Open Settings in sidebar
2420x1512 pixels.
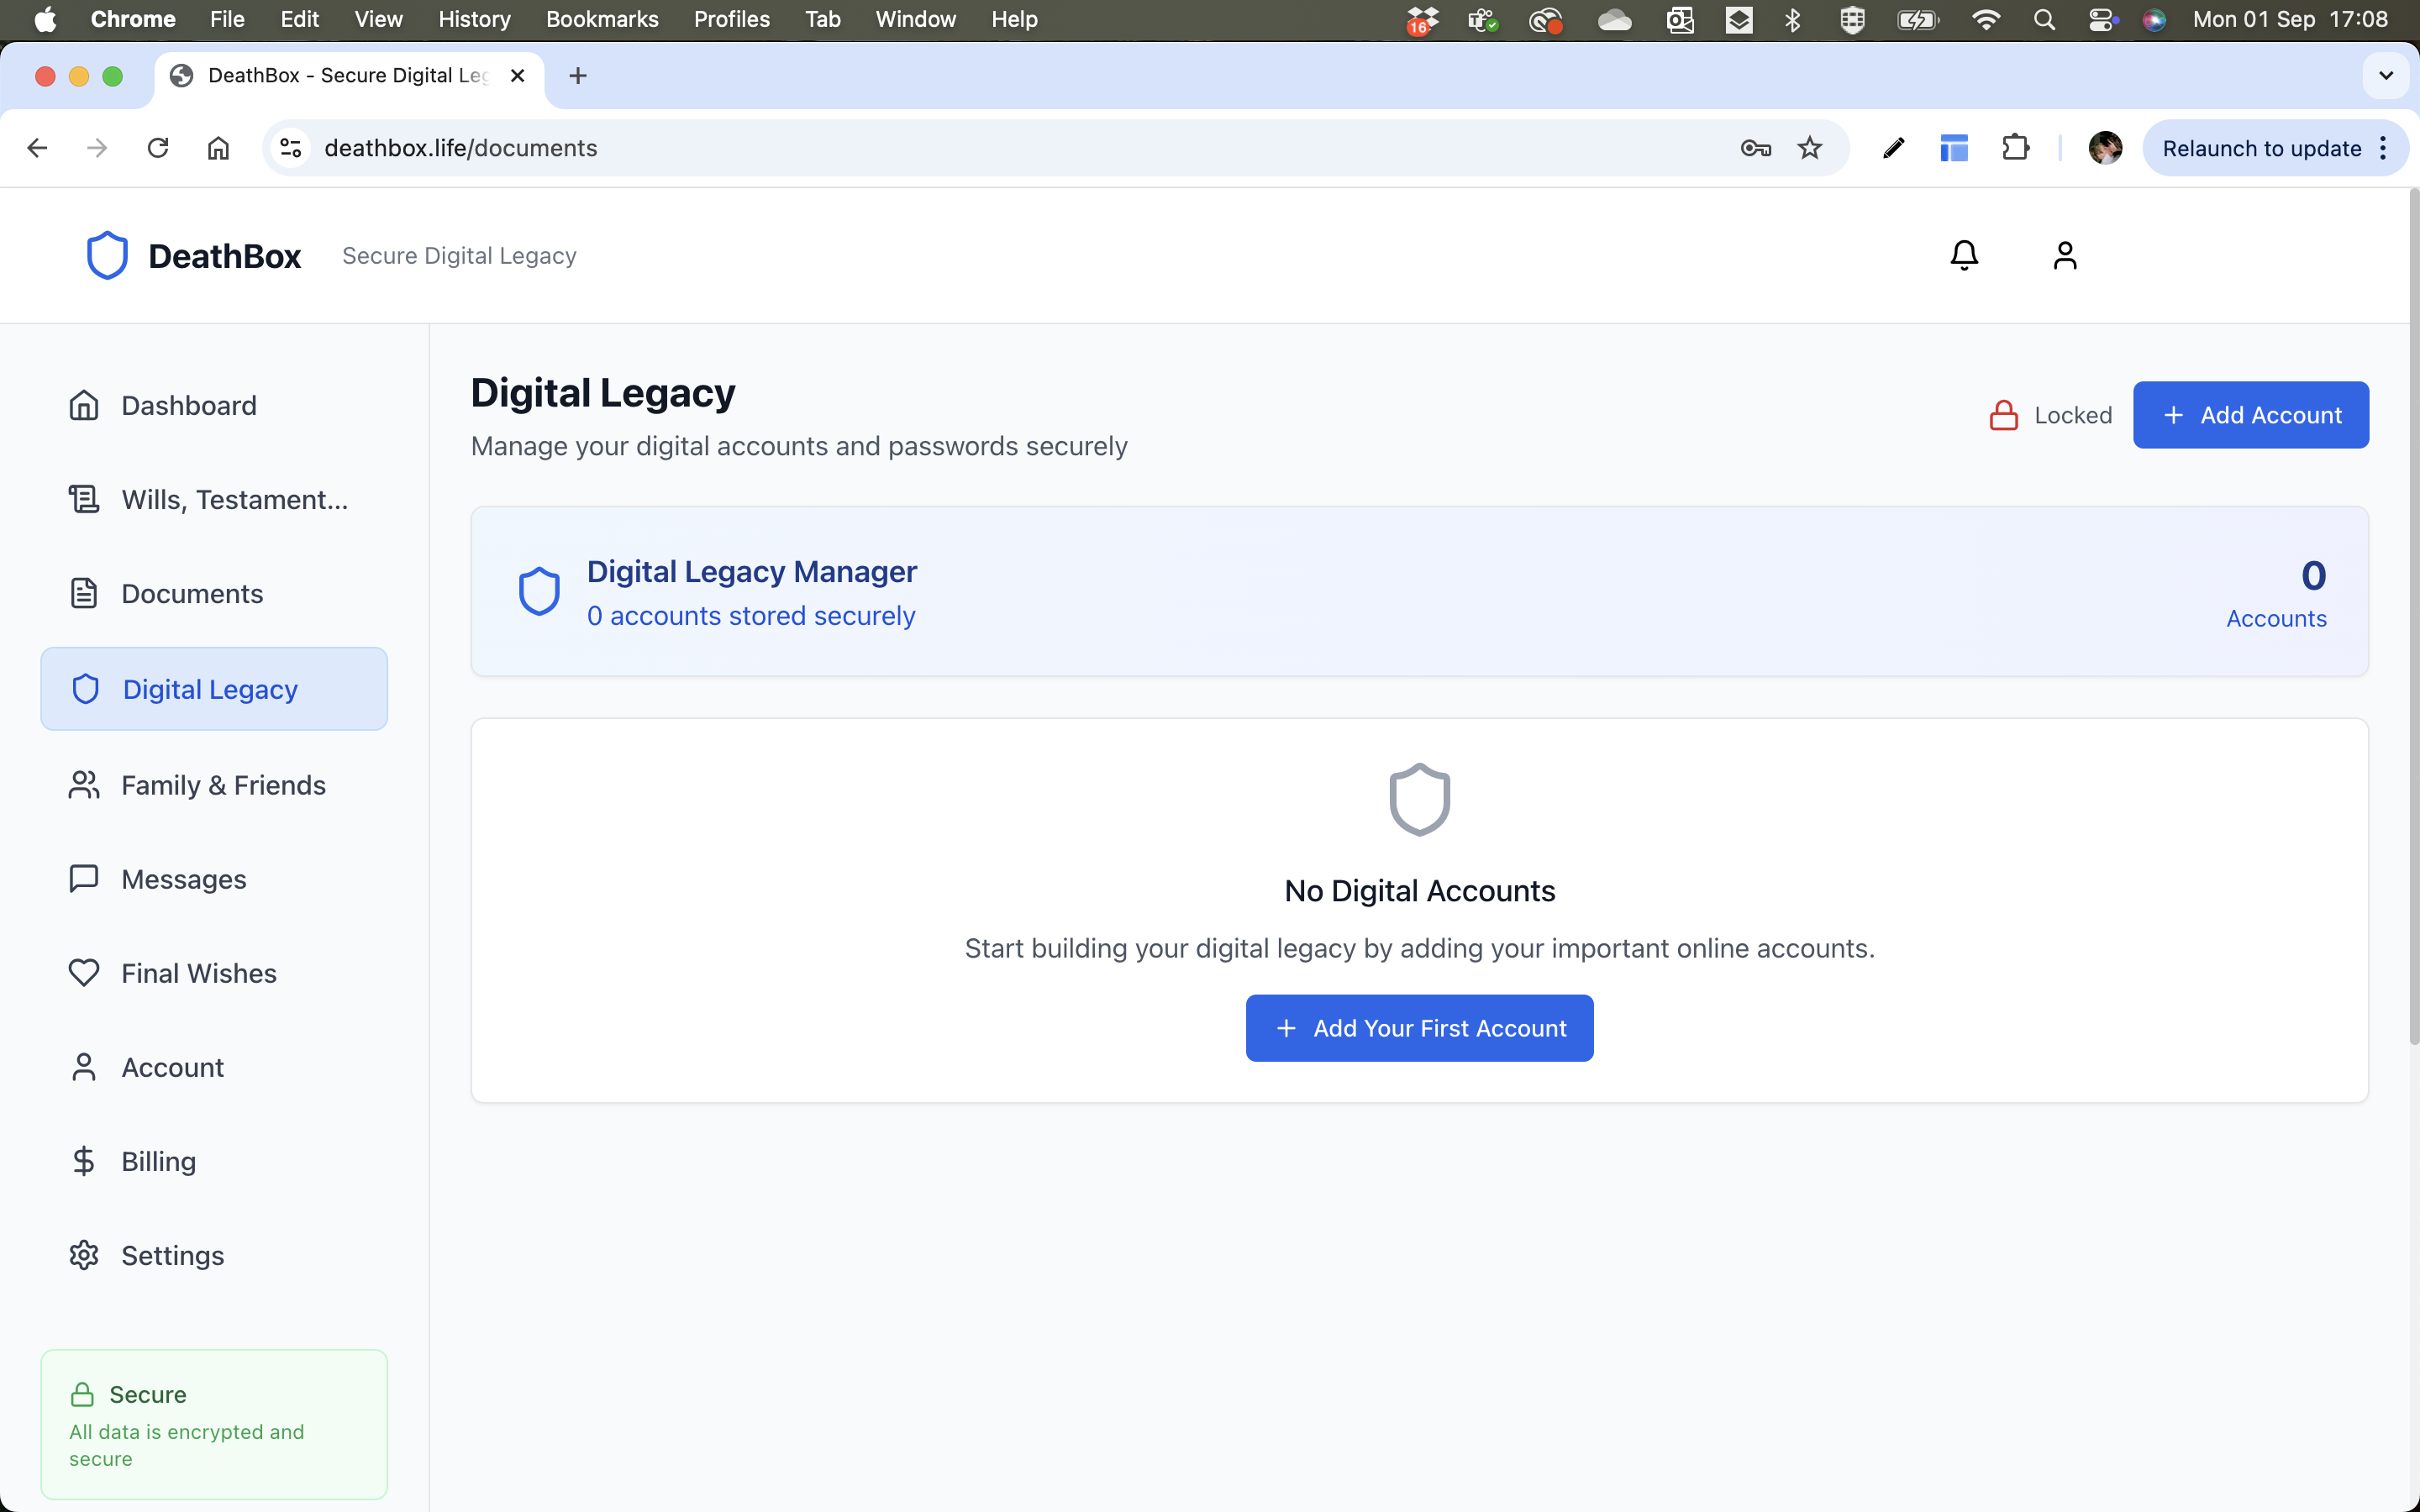coord(214,1255)
